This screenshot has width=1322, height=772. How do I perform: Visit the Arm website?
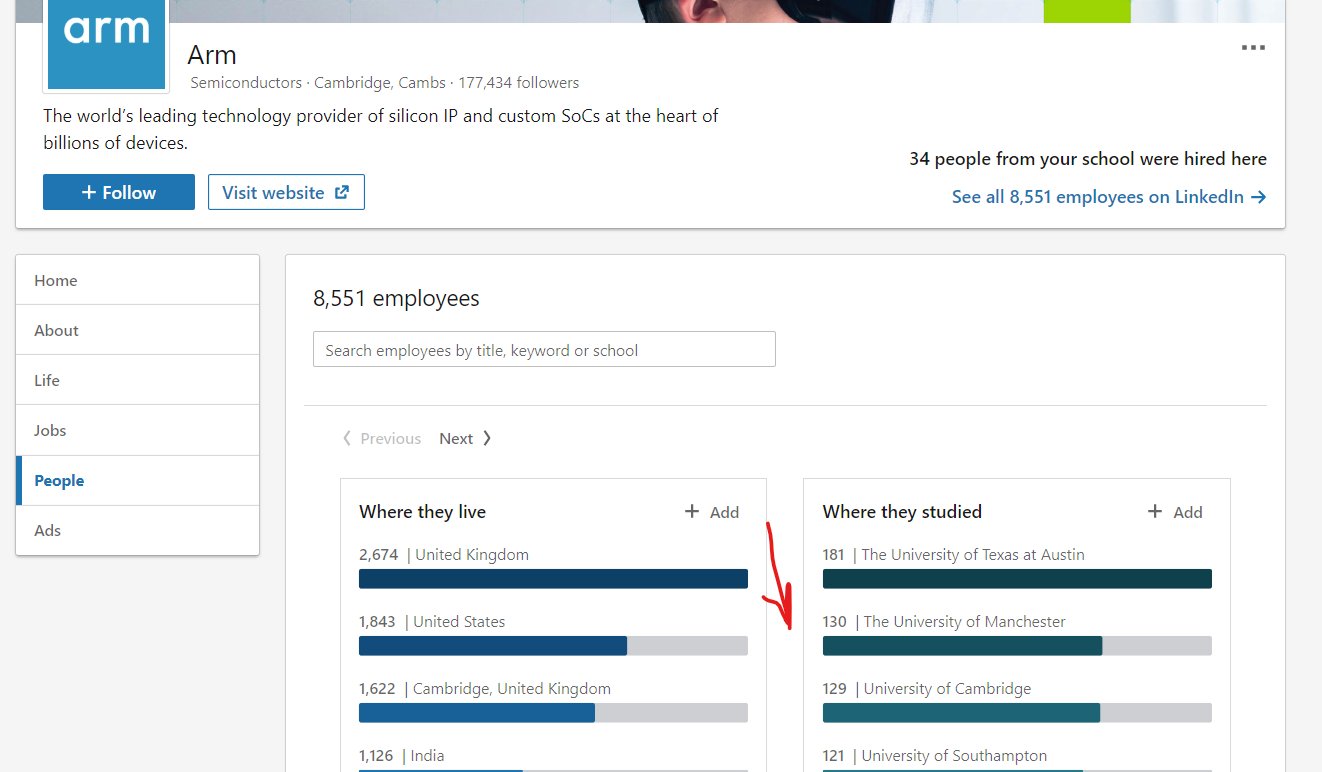(x=286, y=192)
